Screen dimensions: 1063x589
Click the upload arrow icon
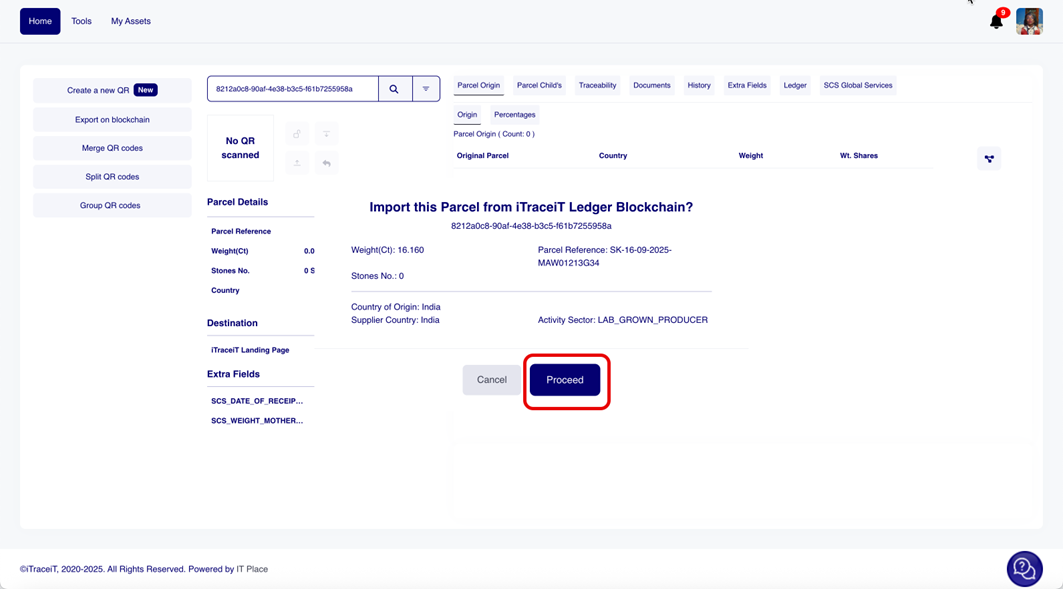[297, 162]
